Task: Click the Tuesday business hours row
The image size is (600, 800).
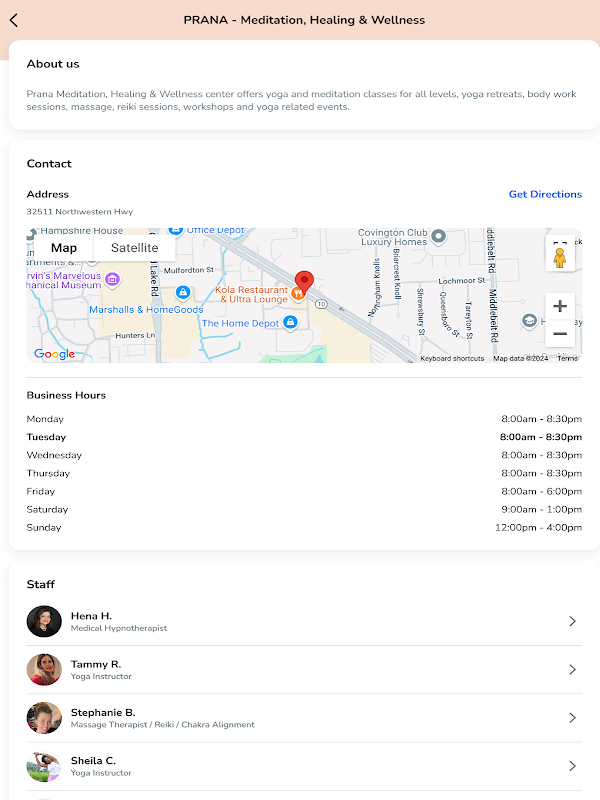Action: coord(304,437)
